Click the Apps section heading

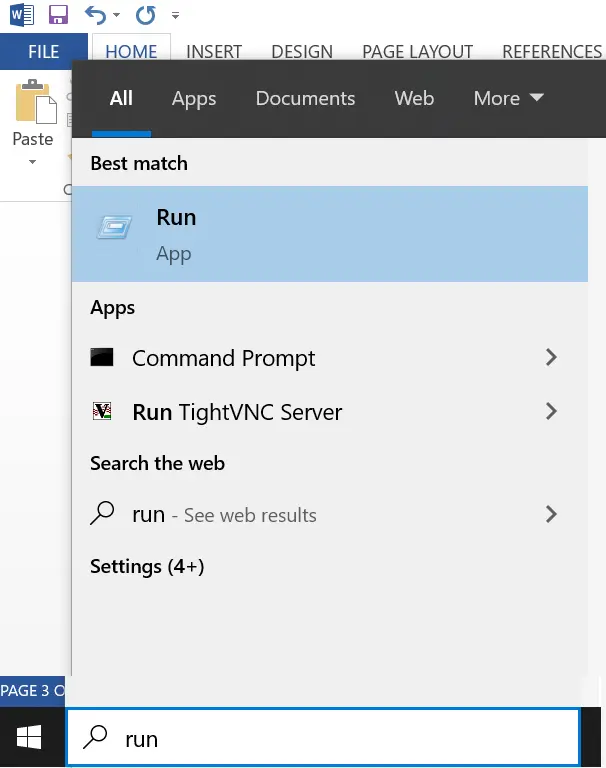[x=112, y=308]
